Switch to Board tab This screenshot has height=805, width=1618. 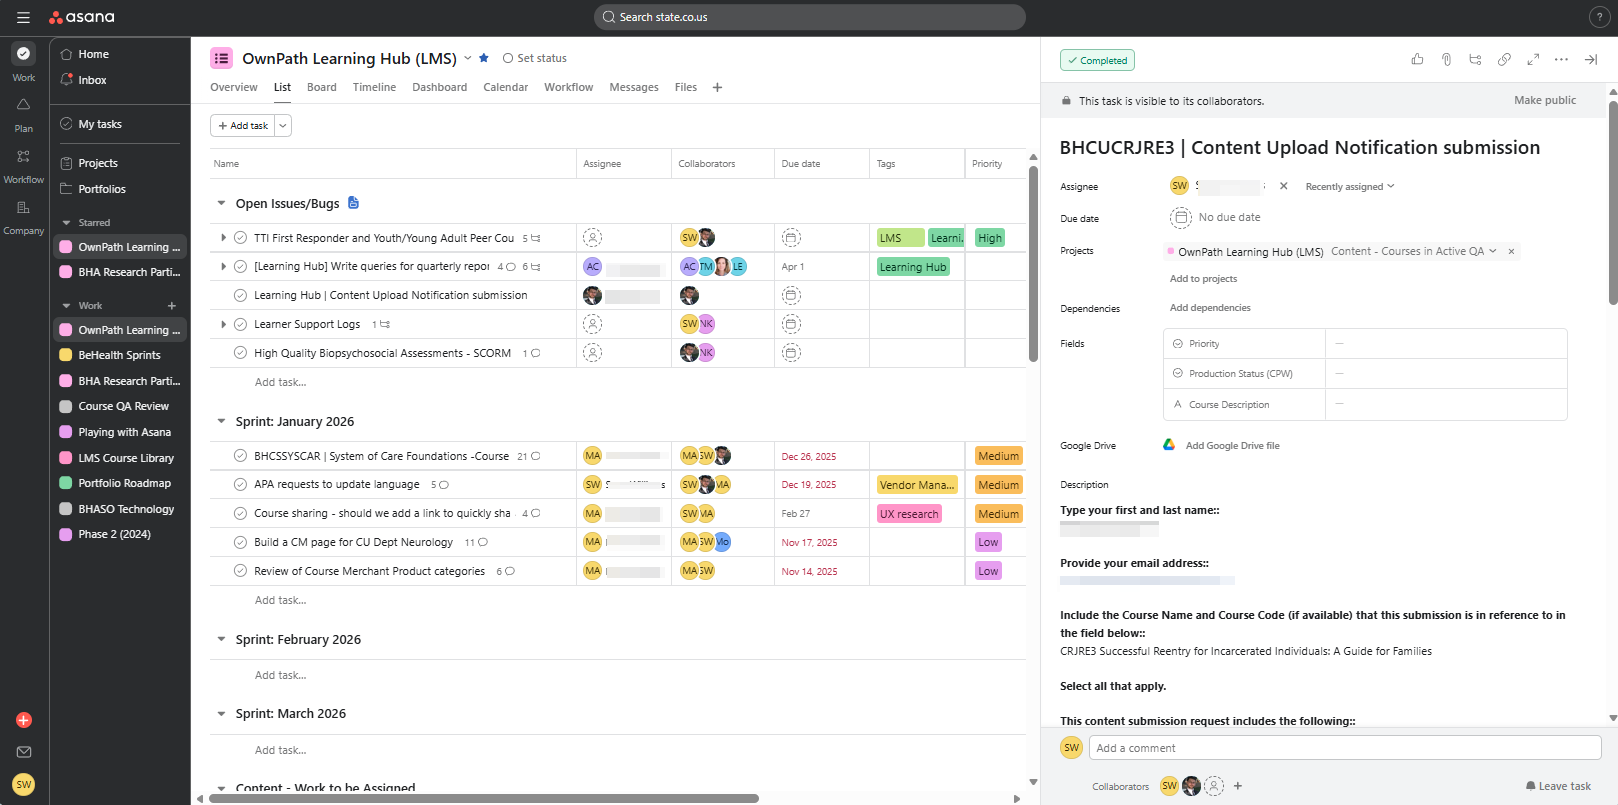click(x=322, y=87)
